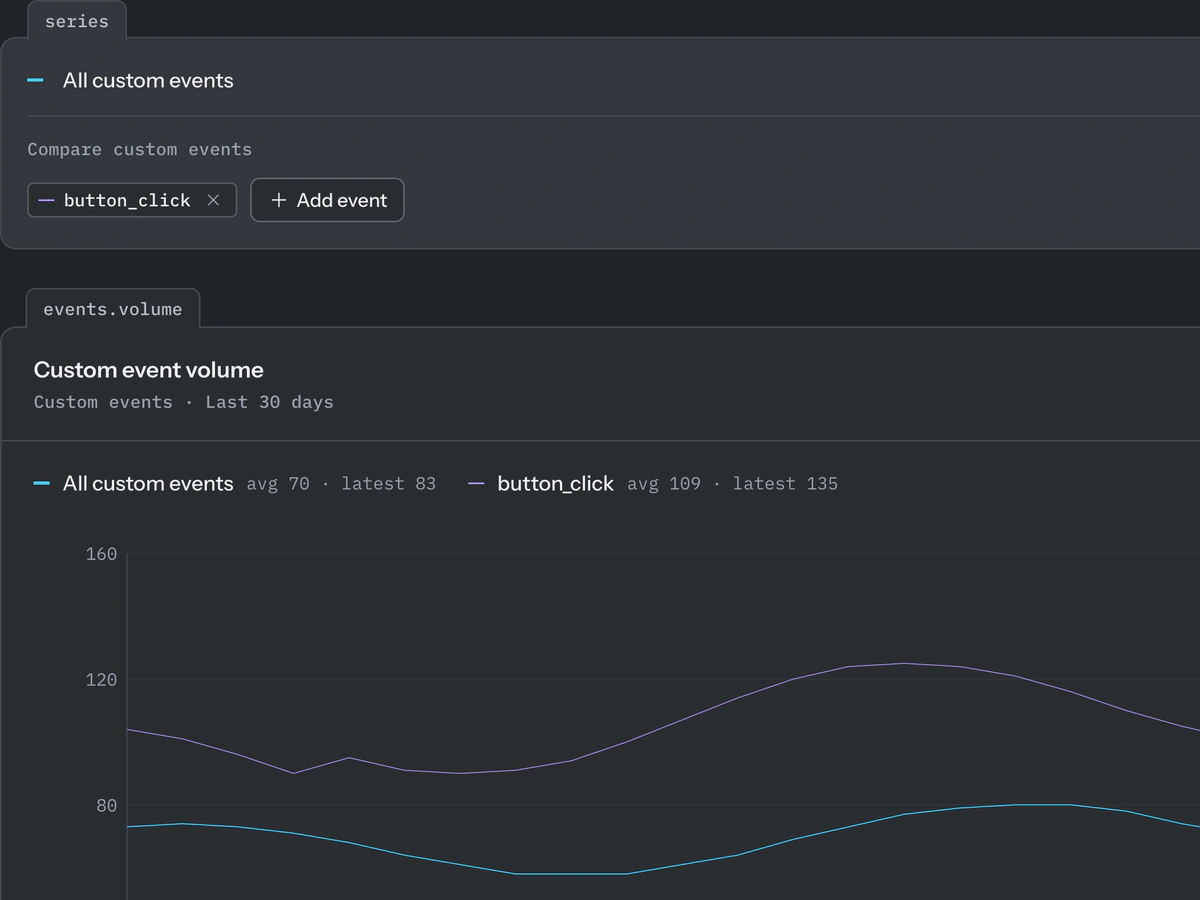Screen dimensions: 1200x900
Task: Click the 160 y-axis label
Action: [x=101, y=554]
